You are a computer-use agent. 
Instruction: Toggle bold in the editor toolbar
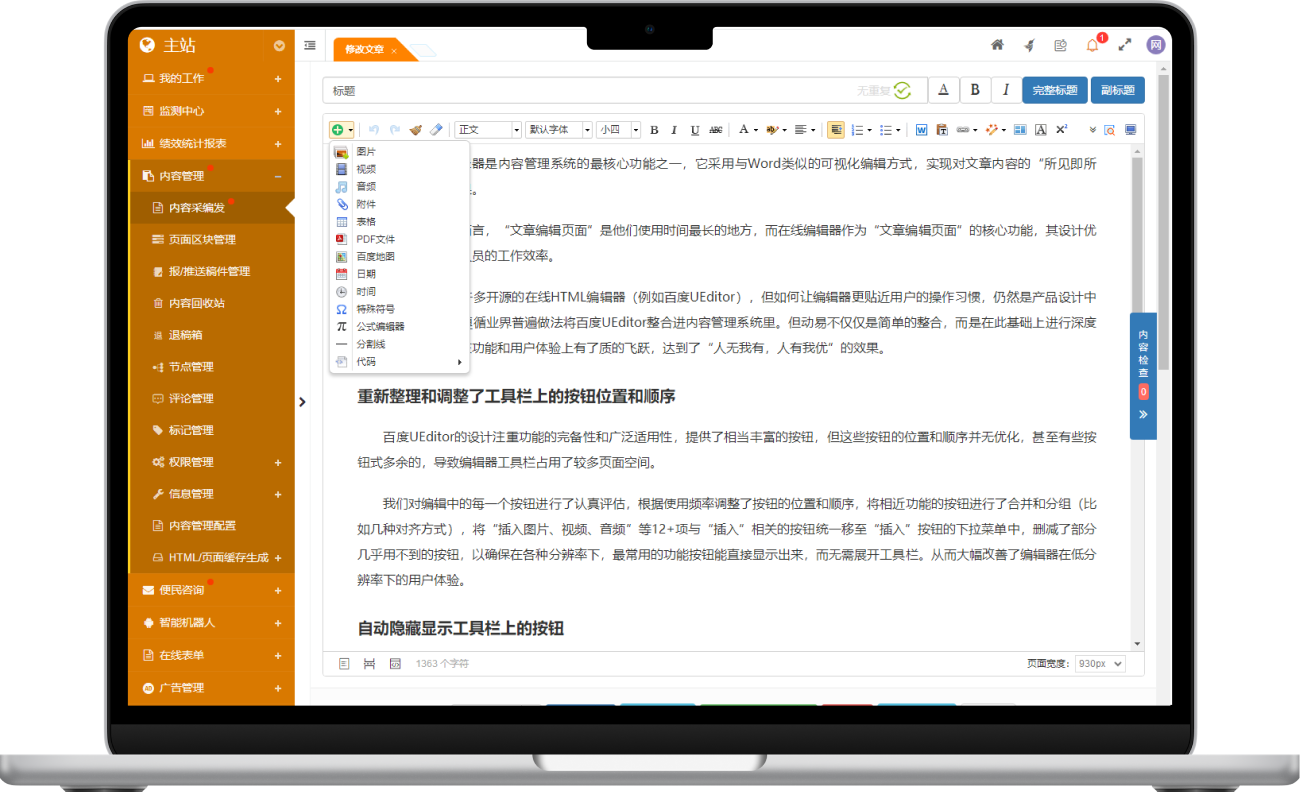[x=654, y=130]
